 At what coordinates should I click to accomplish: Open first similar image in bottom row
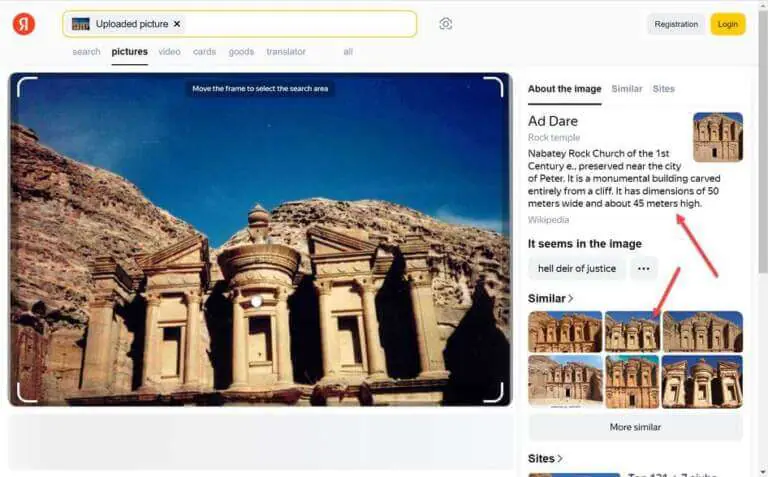point(565,382)
